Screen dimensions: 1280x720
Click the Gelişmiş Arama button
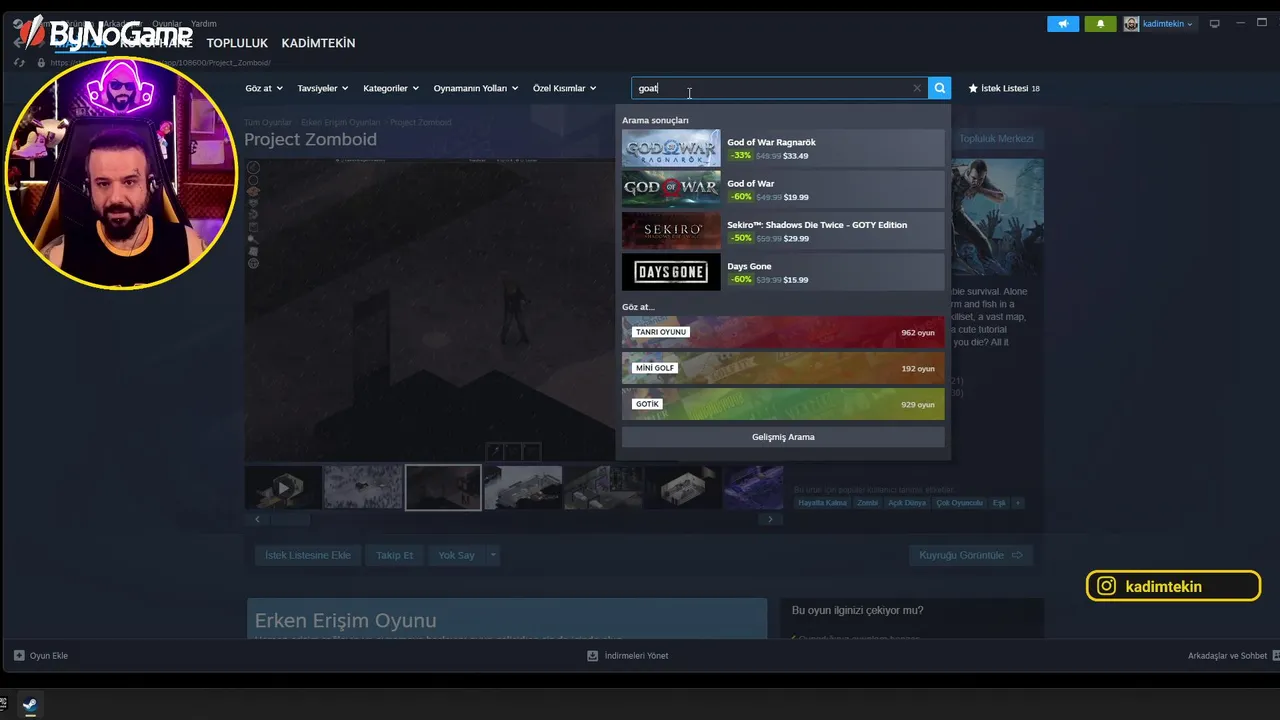point(783,437)
